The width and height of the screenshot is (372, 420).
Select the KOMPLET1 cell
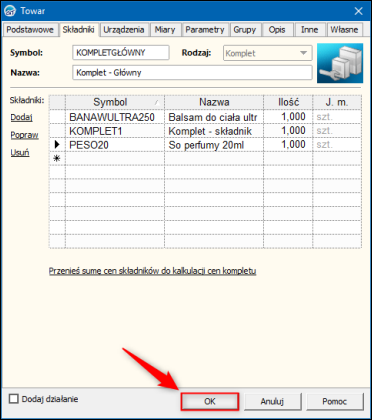pos(115,131)
